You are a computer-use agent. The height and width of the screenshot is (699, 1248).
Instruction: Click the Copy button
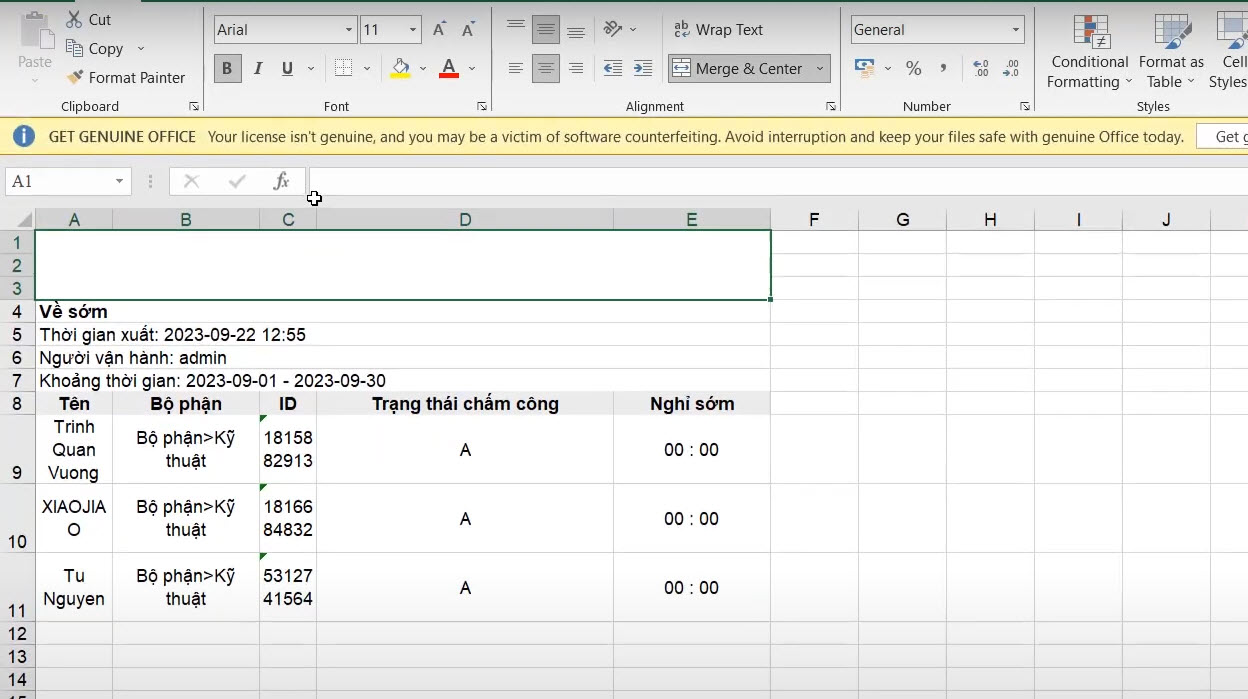pyautogui.click(x=95, y=48)
